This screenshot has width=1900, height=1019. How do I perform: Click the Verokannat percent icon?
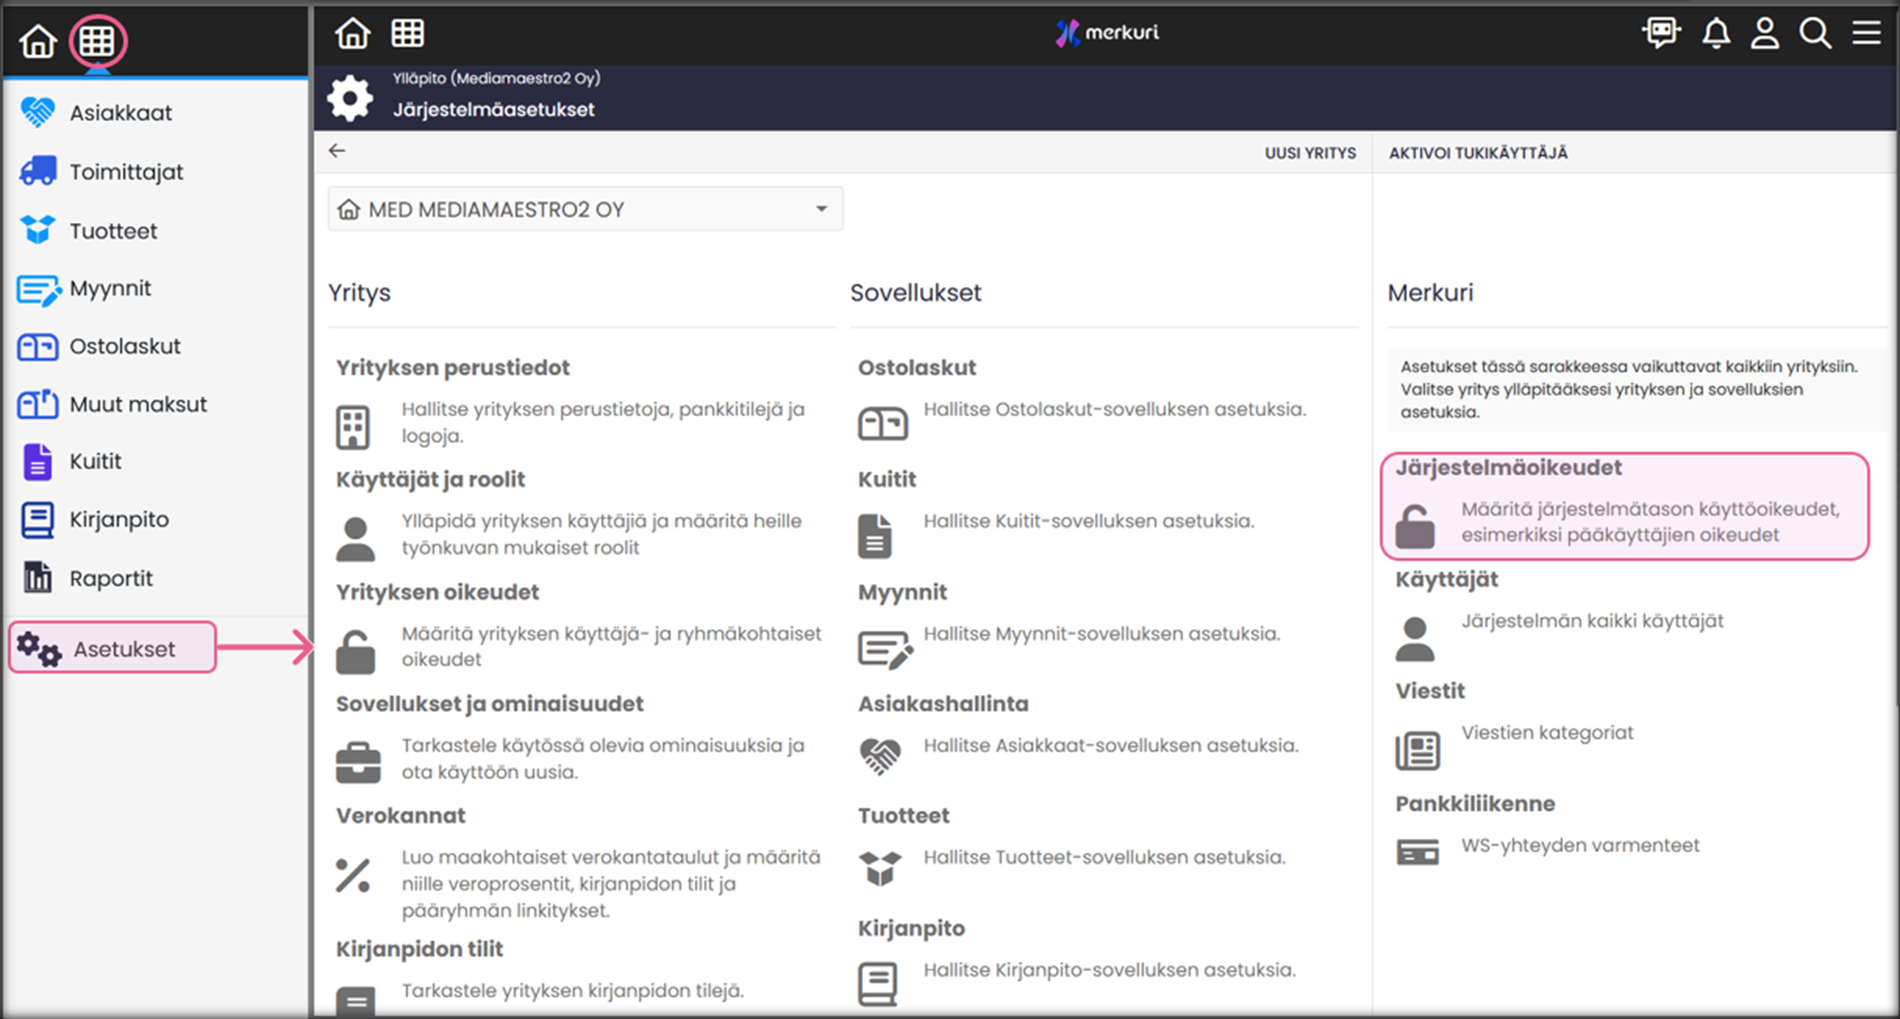pos(353,876)
